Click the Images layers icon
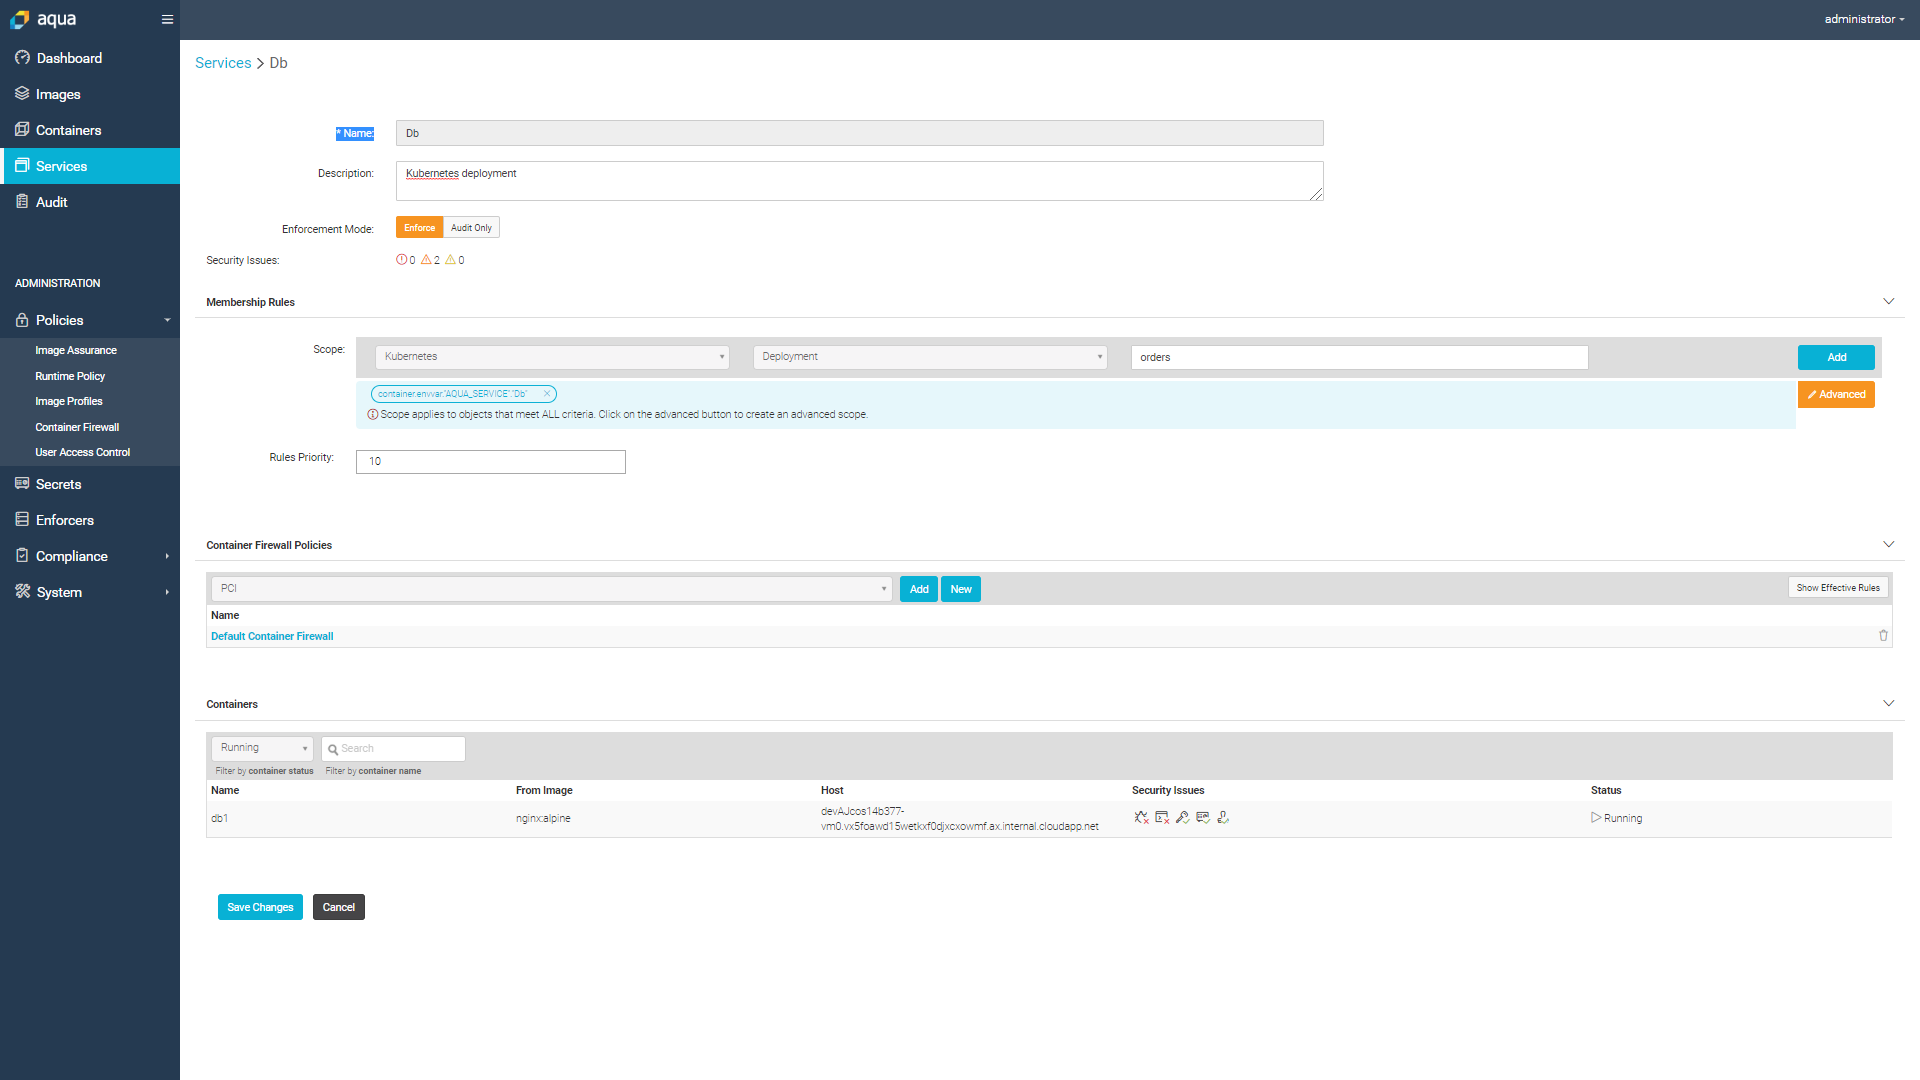 [22, 94]
